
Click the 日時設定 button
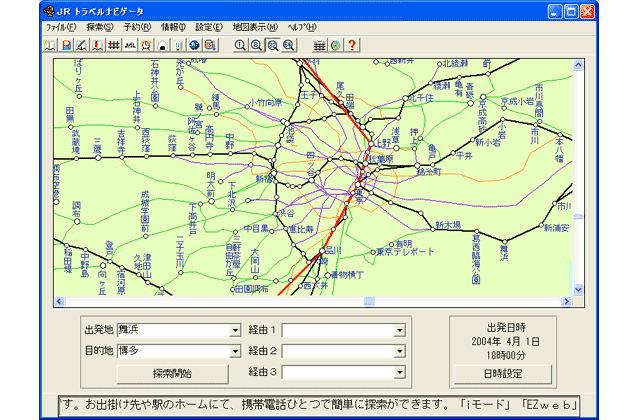tap(503, 374)
